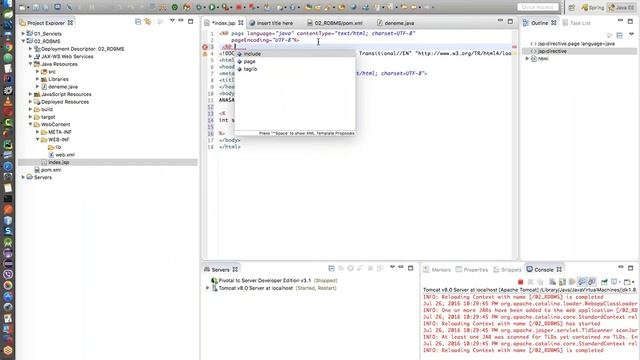640x360 pixels.
Task: Toggle Link with Editor in Project Explorer
Action: point(147,21)
